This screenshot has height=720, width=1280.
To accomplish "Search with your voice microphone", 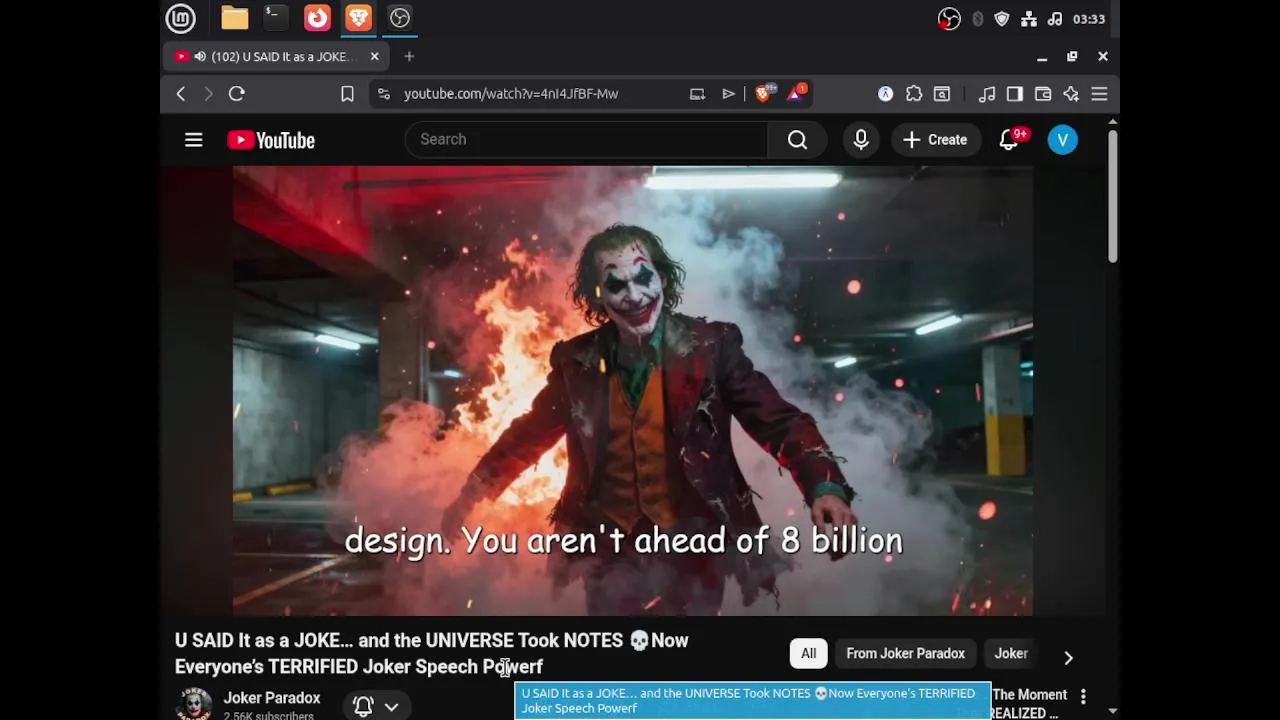I will click(x=861, y=140).
